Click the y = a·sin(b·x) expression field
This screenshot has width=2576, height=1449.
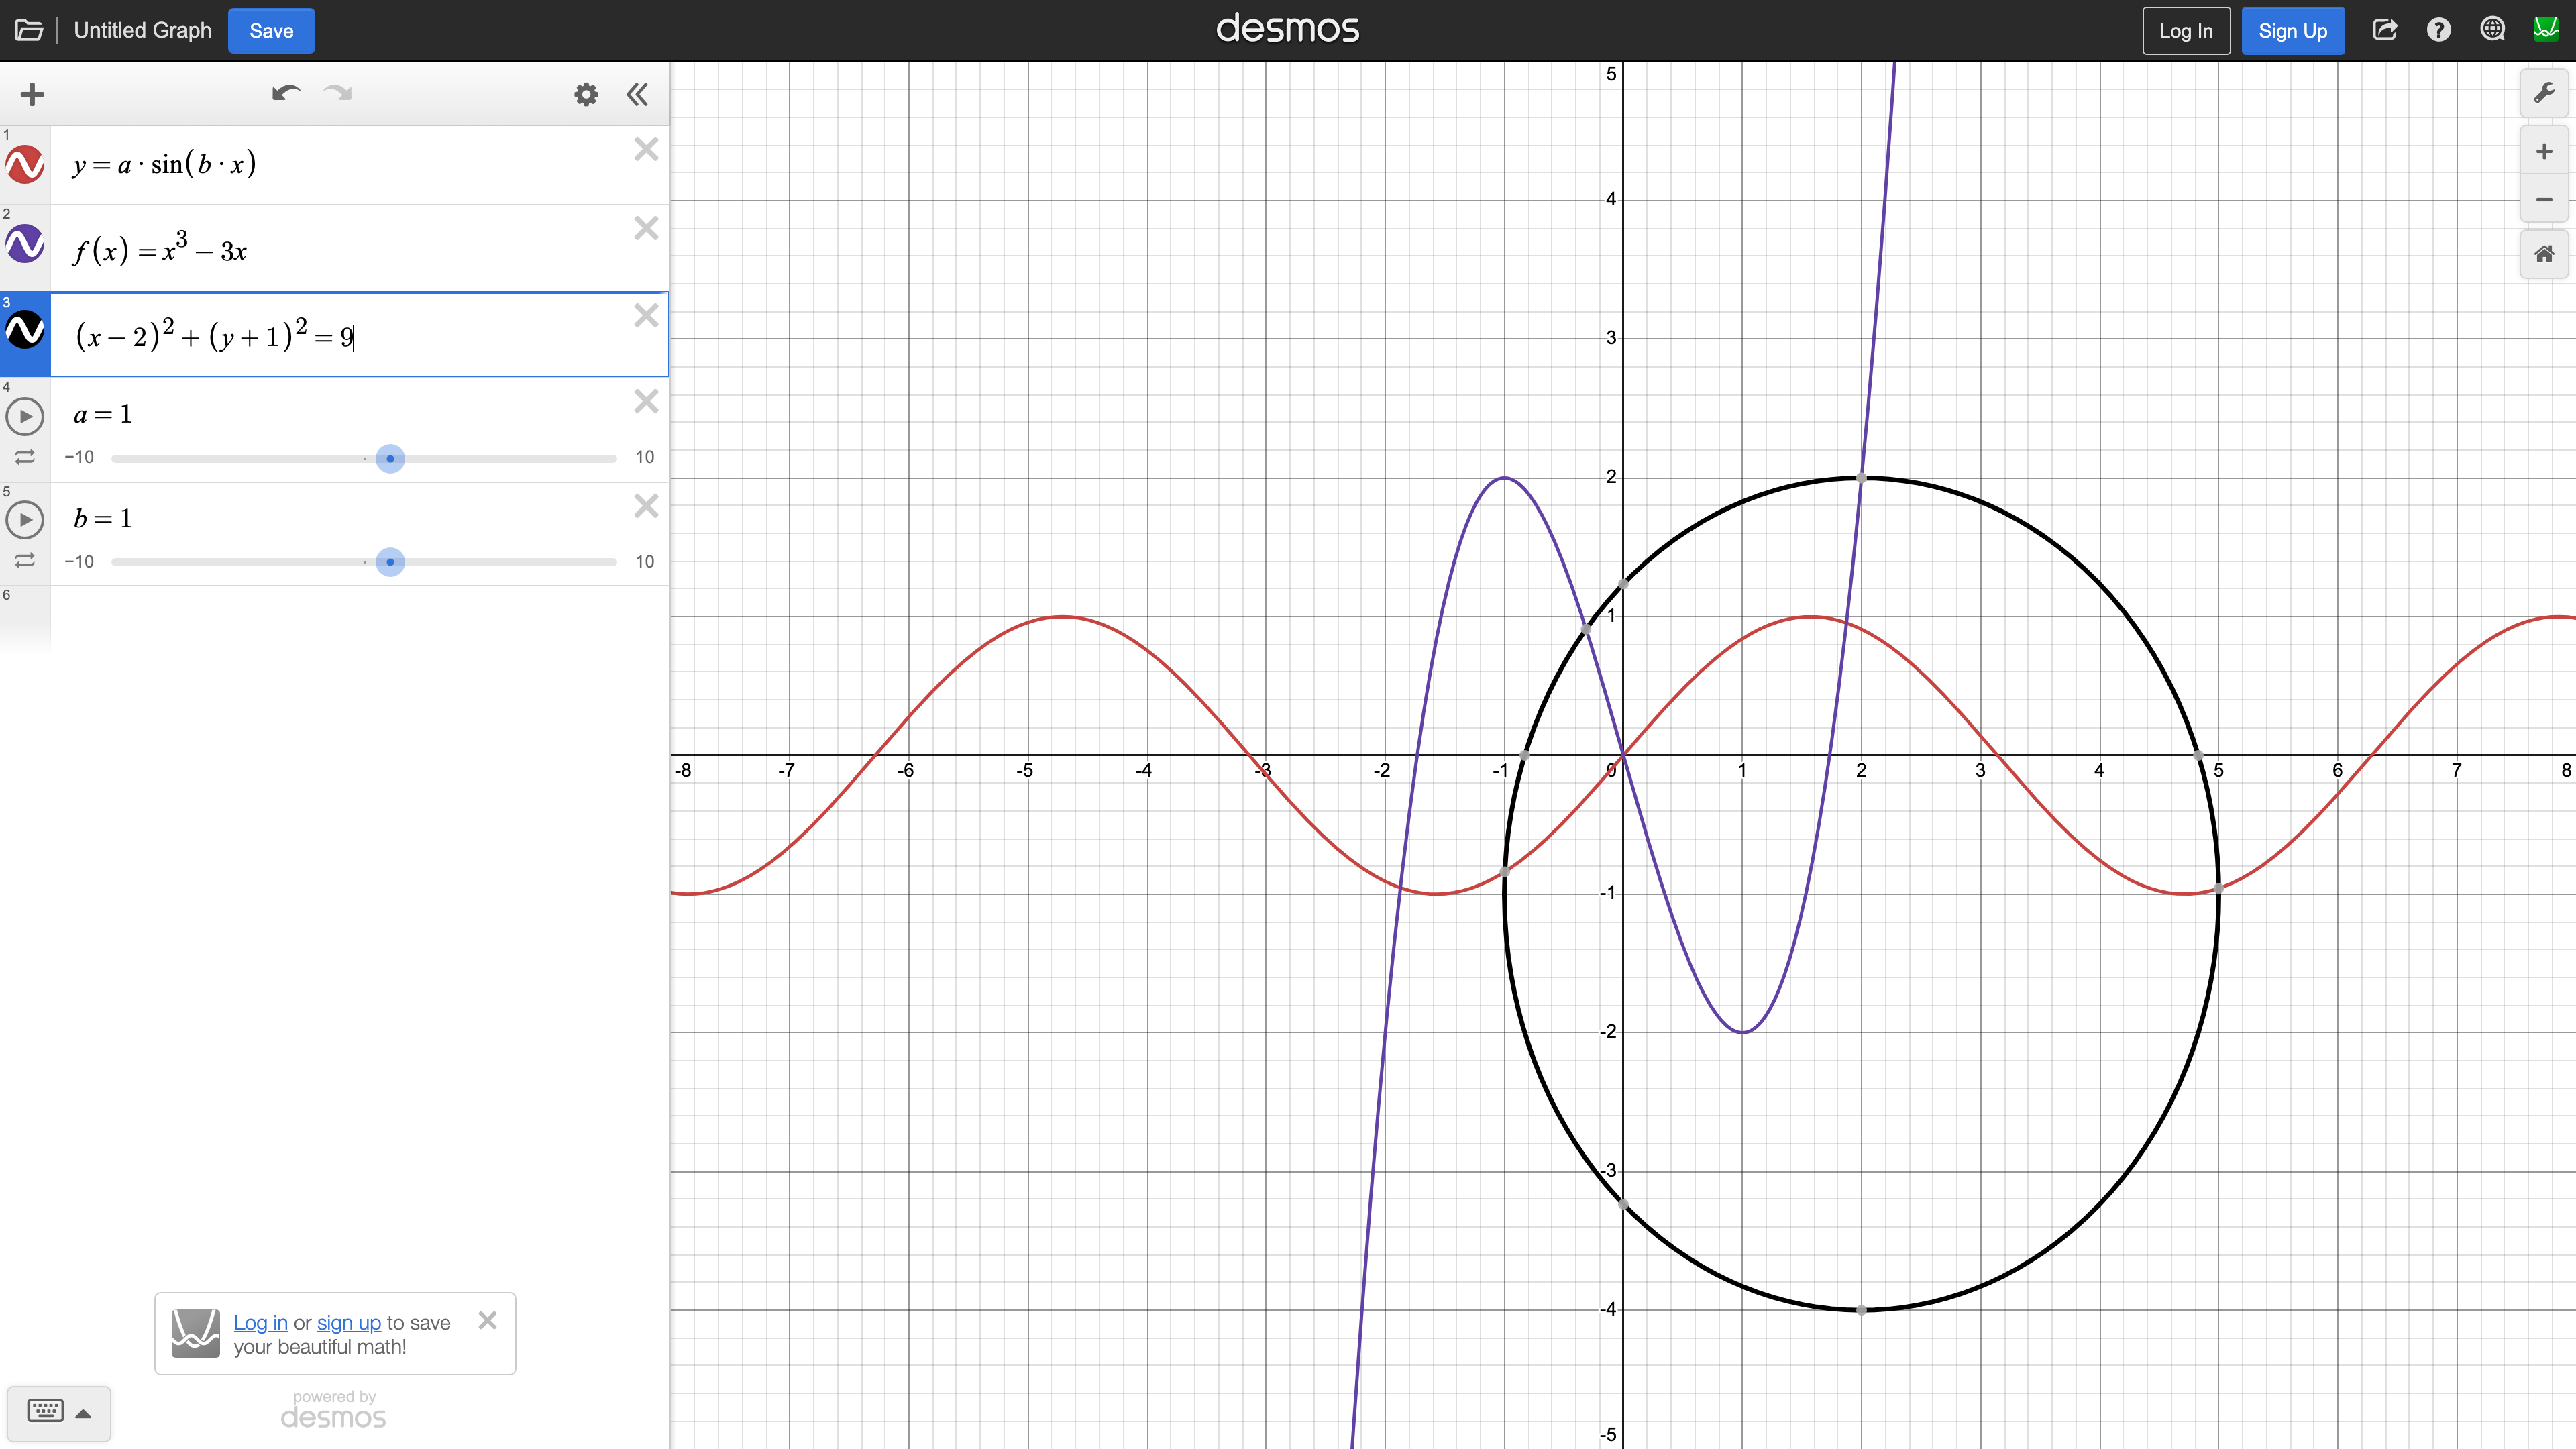coord(359,165)
